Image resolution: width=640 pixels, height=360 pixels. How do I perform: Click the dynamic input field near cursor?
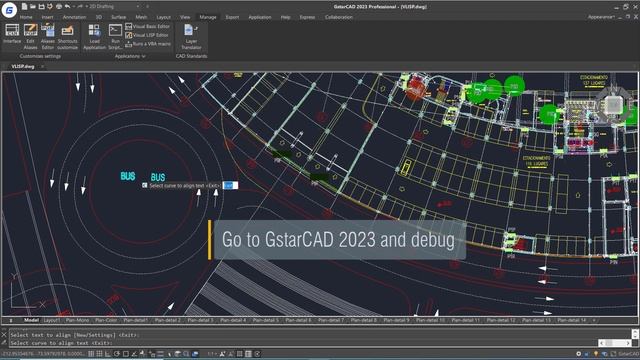click(230, 185)
